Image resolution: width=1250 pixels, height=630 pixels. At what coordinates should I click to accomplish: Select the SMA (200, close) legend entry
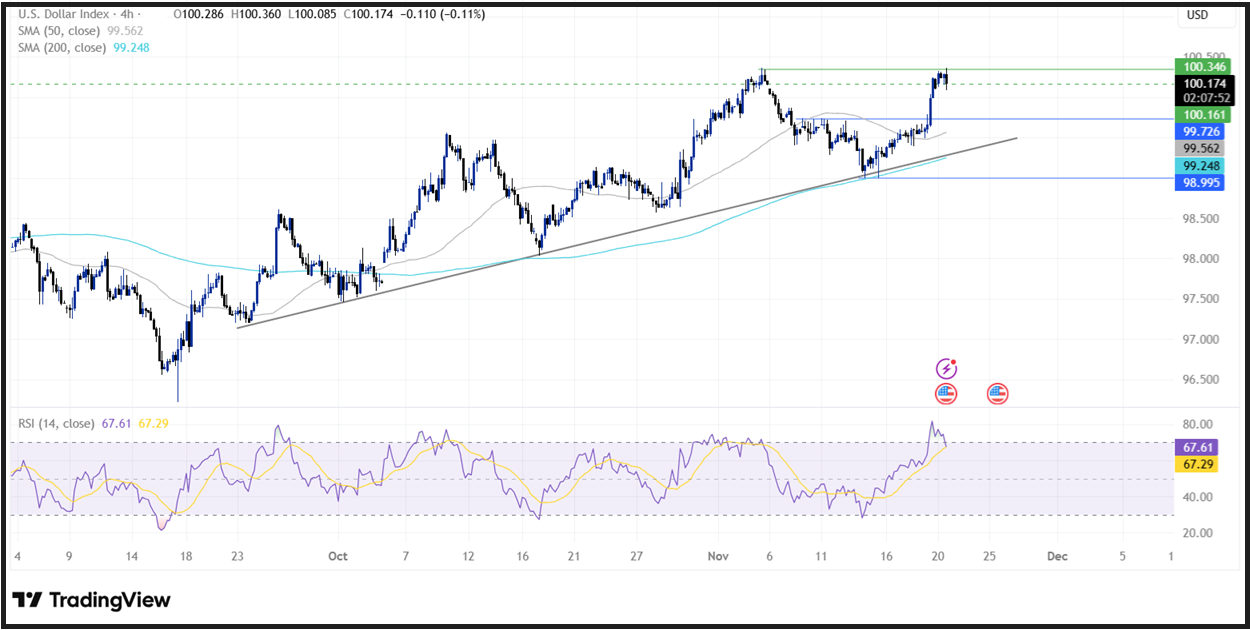point(60,48)
